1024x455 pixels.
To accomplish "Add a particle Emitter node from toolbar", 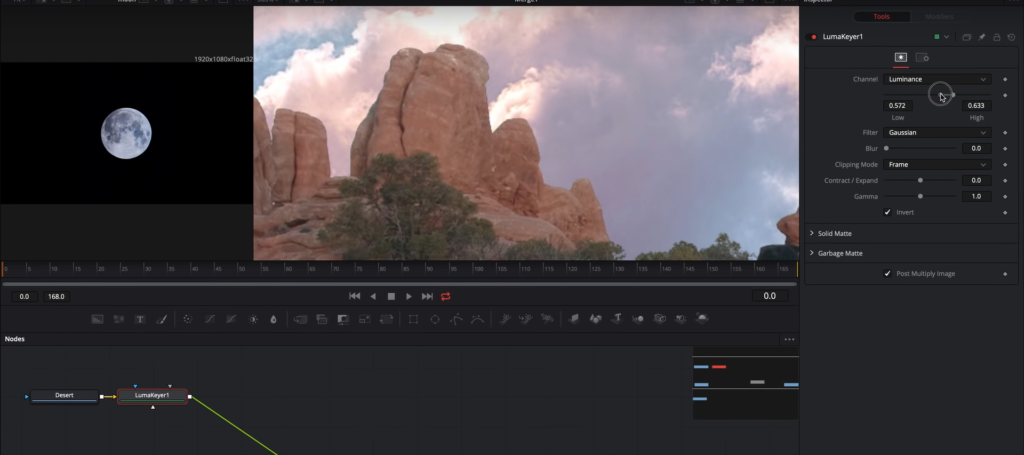I will tap(505, 319).
